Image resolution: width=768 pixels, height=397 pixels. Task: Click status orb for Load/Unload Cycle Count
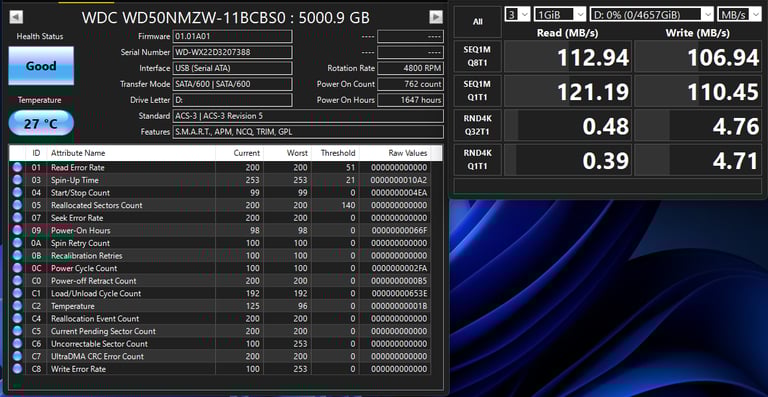click(x=18, y=293)
